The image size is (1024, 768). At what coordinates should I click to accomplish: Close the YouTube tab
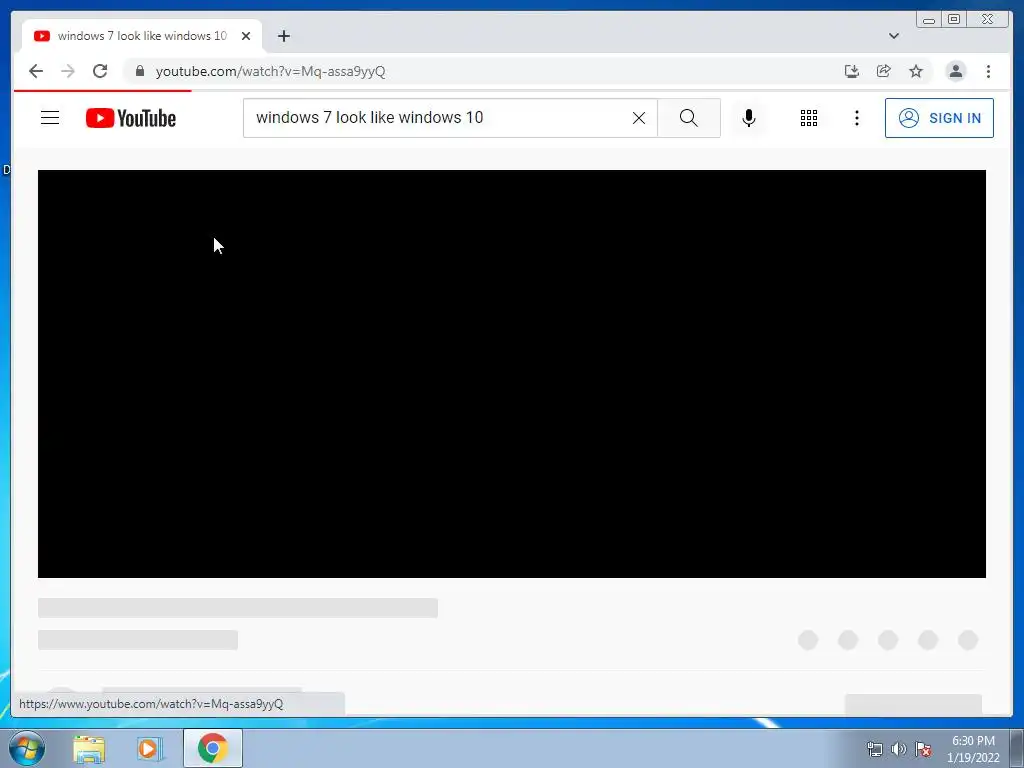[x=246, y=36]
